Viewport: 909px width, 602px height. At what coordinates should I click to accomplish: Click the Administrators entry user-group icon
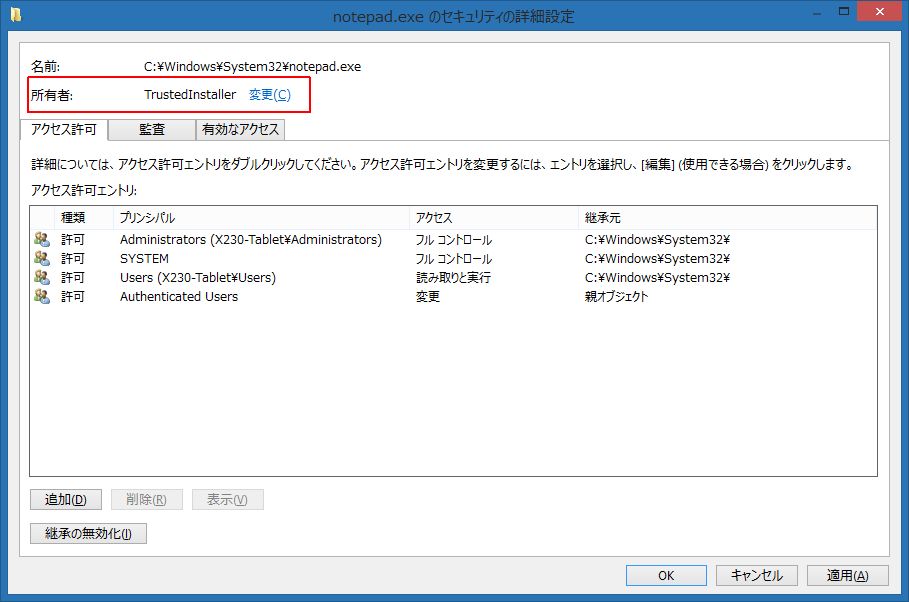click(x=41, y=240)
